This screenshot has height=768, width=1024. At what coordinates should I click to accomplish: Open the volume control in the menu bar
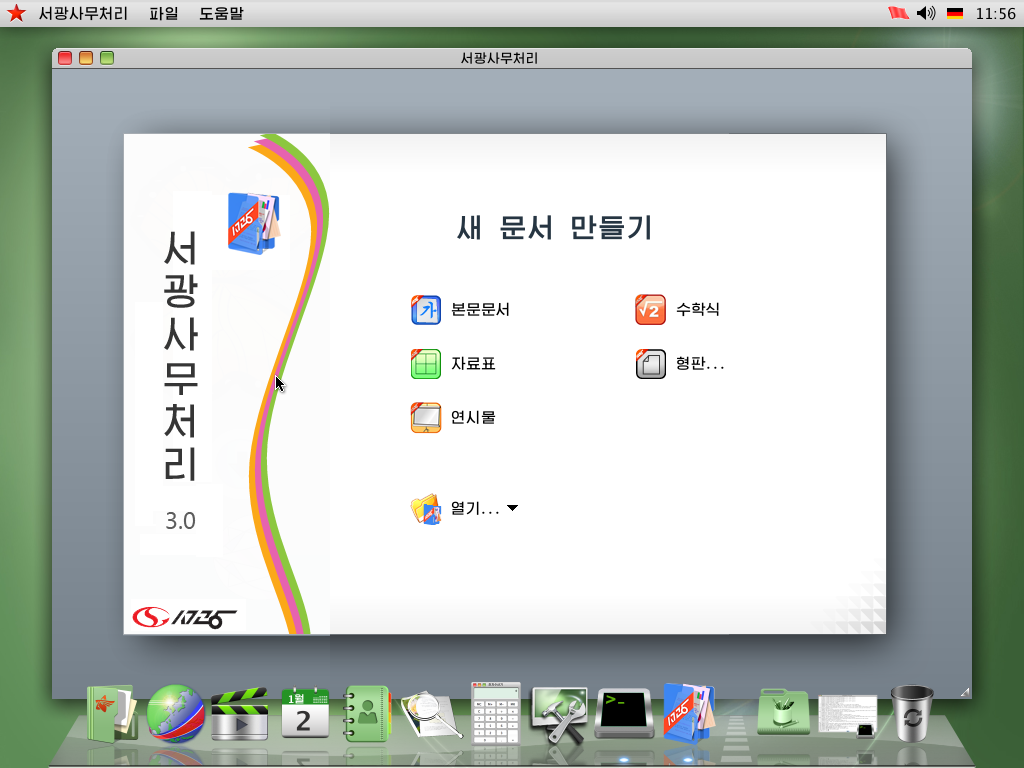pyautogui.click(x=922, y=14)
